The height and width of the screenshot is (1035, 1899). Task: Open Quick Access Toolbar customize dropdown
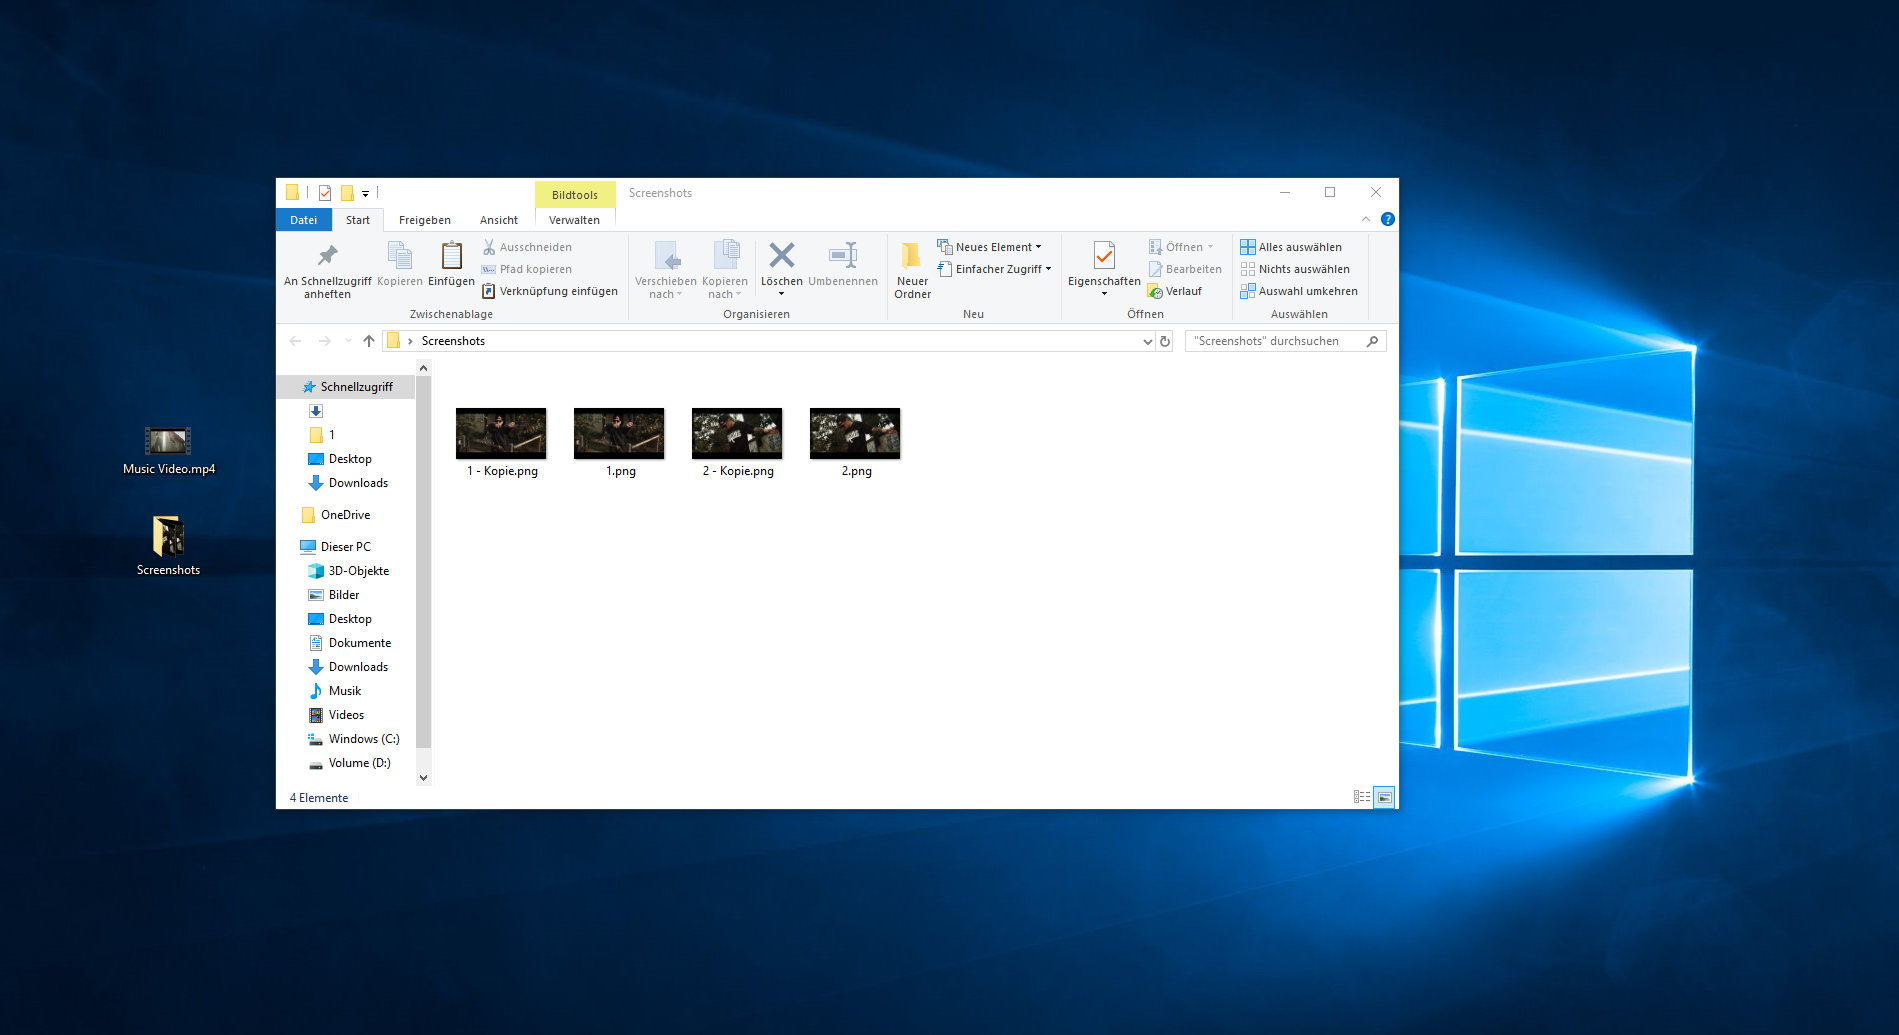(365, 194)
